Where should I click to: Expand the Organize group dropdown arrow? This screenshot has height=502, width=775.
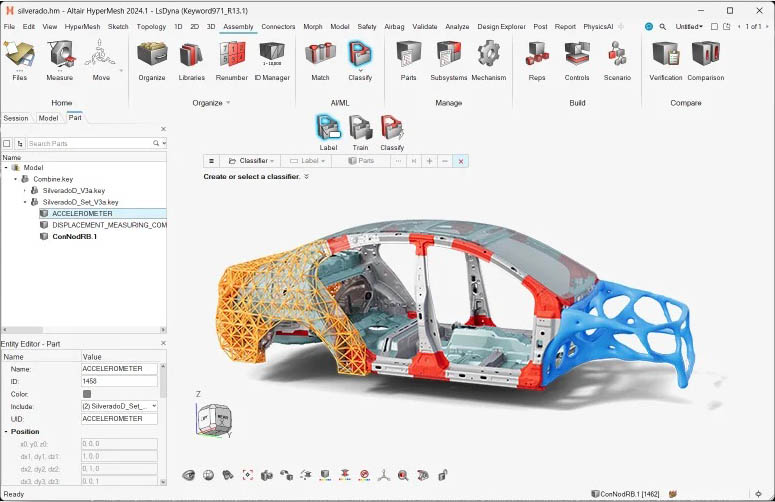pos(228,103)
